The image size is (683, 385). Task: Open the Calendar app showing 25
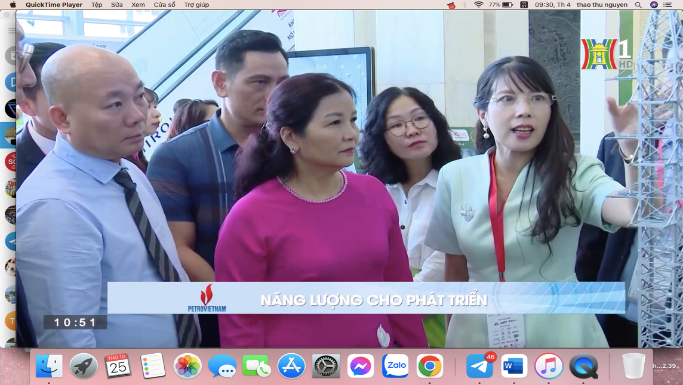[118, 366]
